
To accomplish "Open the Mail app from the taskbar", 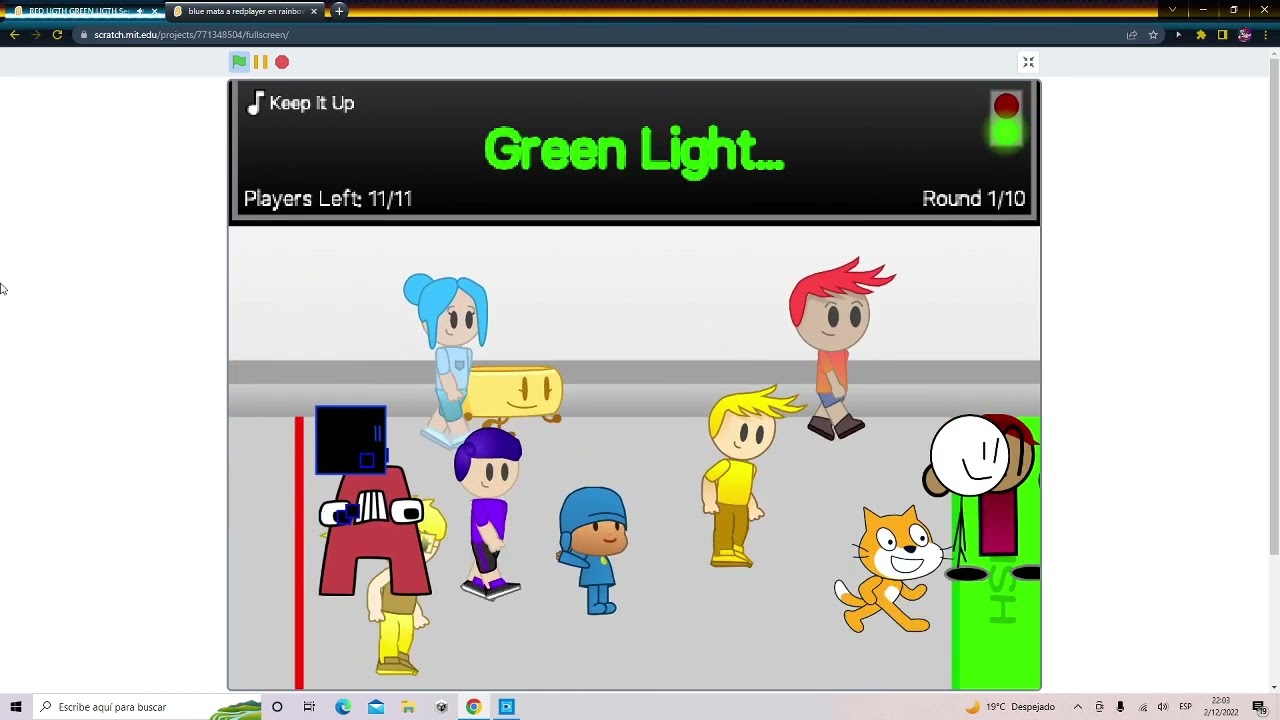I will (x=376, y=707).
